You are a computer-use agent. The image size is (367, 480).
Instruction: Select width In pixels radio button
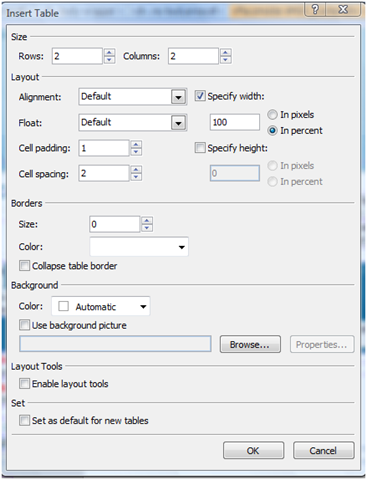(272, 115)
